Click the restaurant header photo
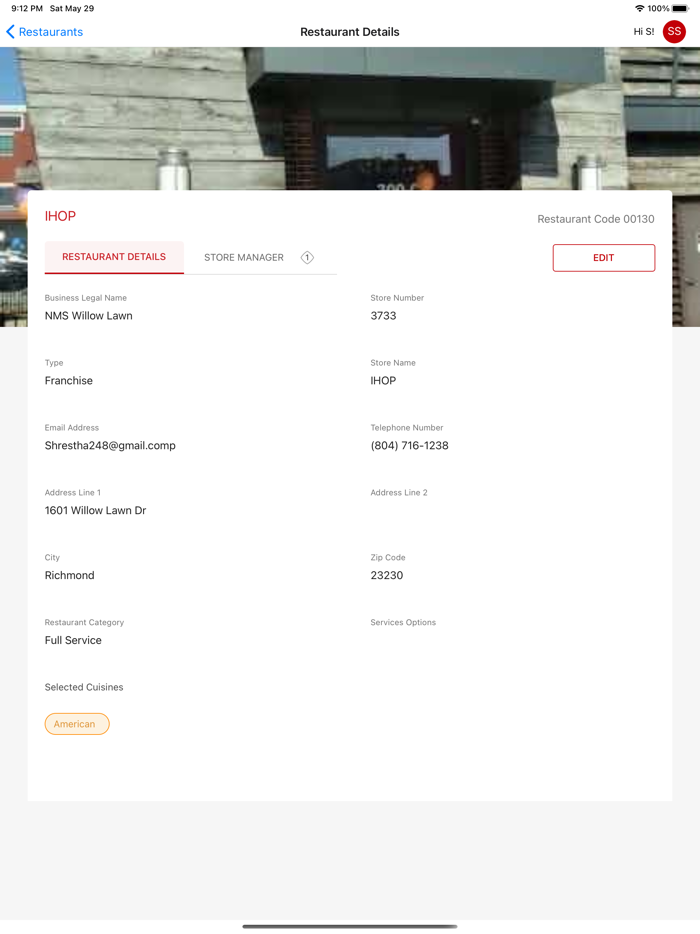Image resolution: width=700 pixels, height=934 pixels. (350, 119)
